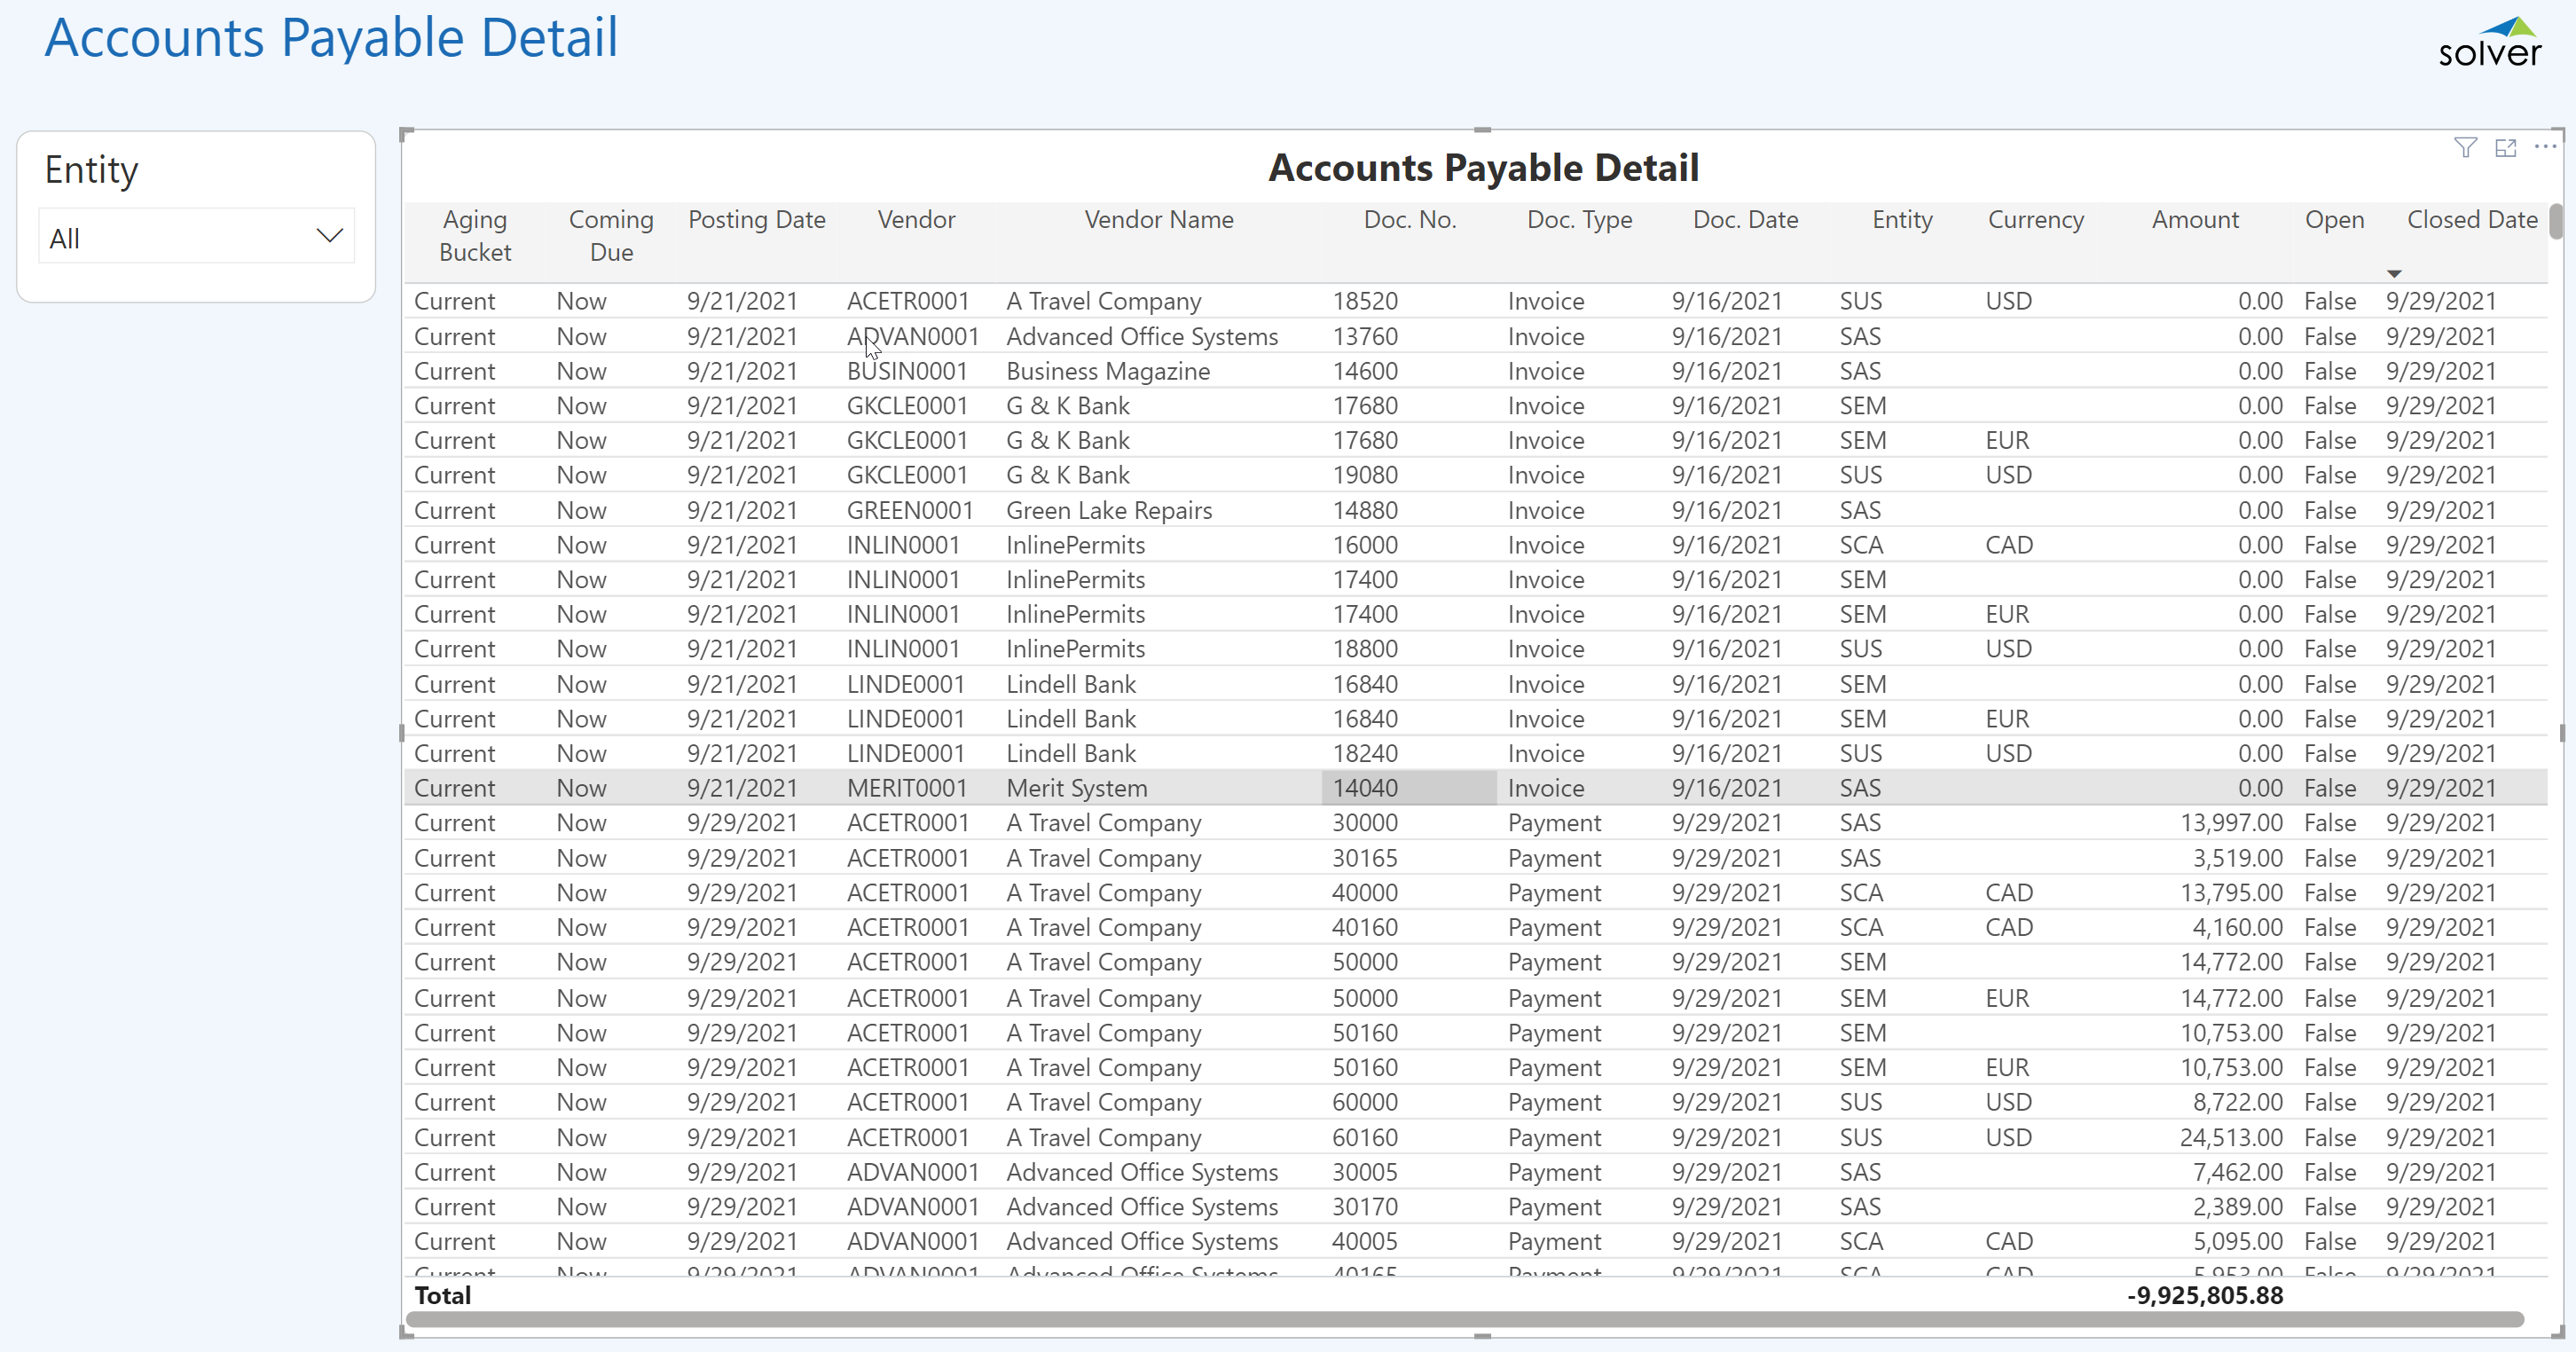Click the vertical scrollbar thumb of the table
Viewport: 2576px width, 1352px height.
click(2556, 221)
